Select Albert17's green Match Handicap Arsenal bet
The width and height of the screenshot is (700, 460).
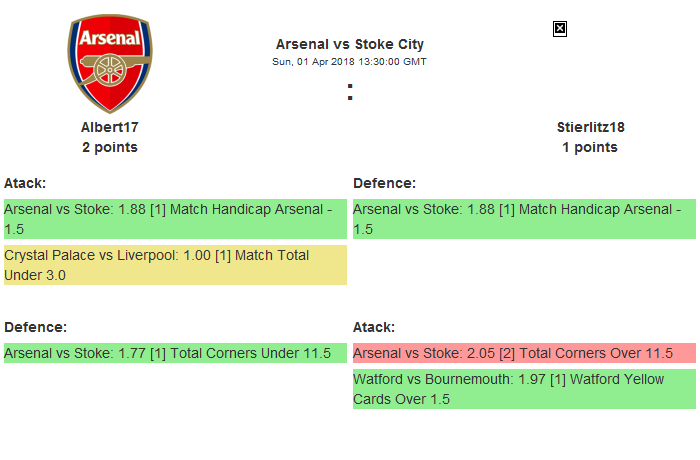tap(175, 219)
